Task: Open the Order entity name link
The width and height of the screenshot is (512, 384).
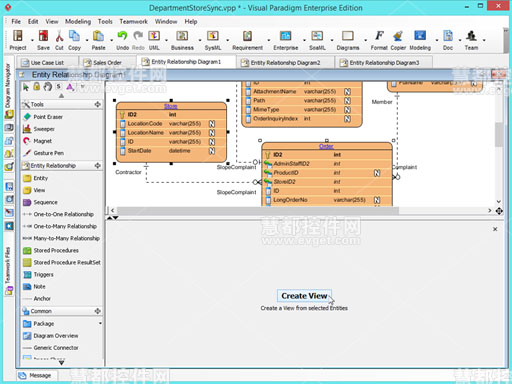Action: (326, 146)
